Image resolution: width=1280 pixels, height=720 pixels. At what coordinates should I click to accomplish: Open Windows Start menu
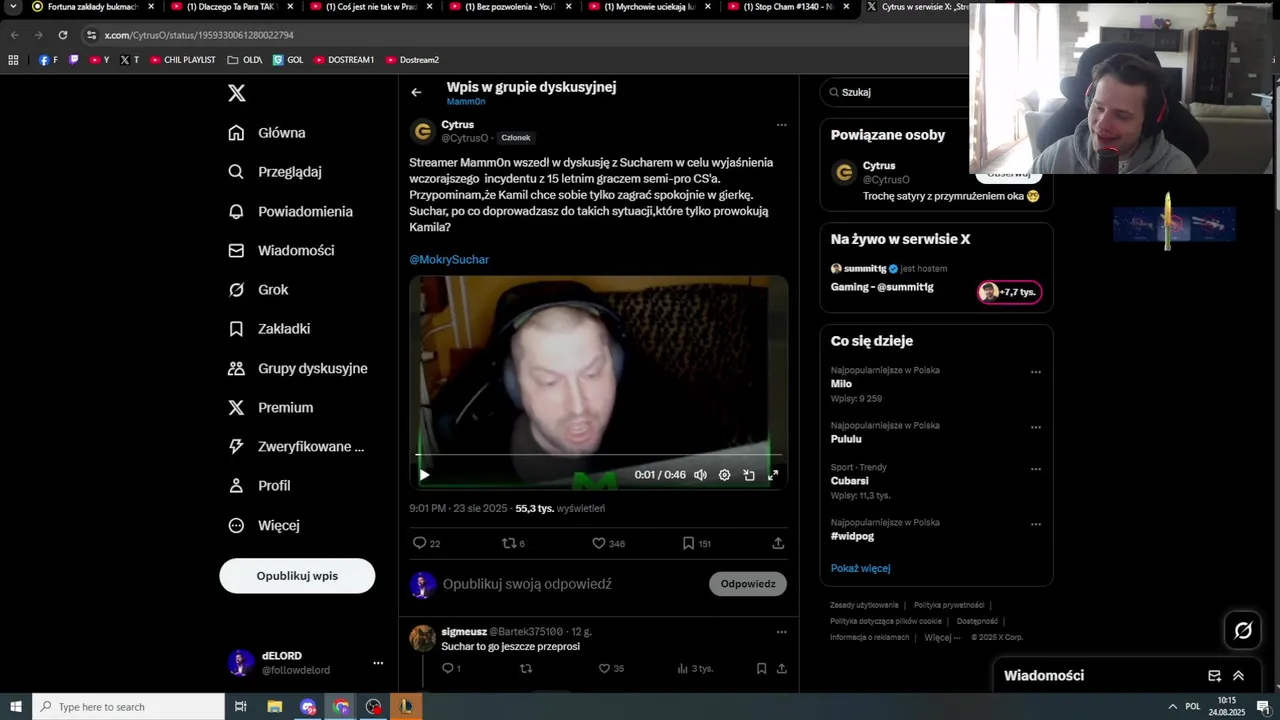tap(15, 707)
